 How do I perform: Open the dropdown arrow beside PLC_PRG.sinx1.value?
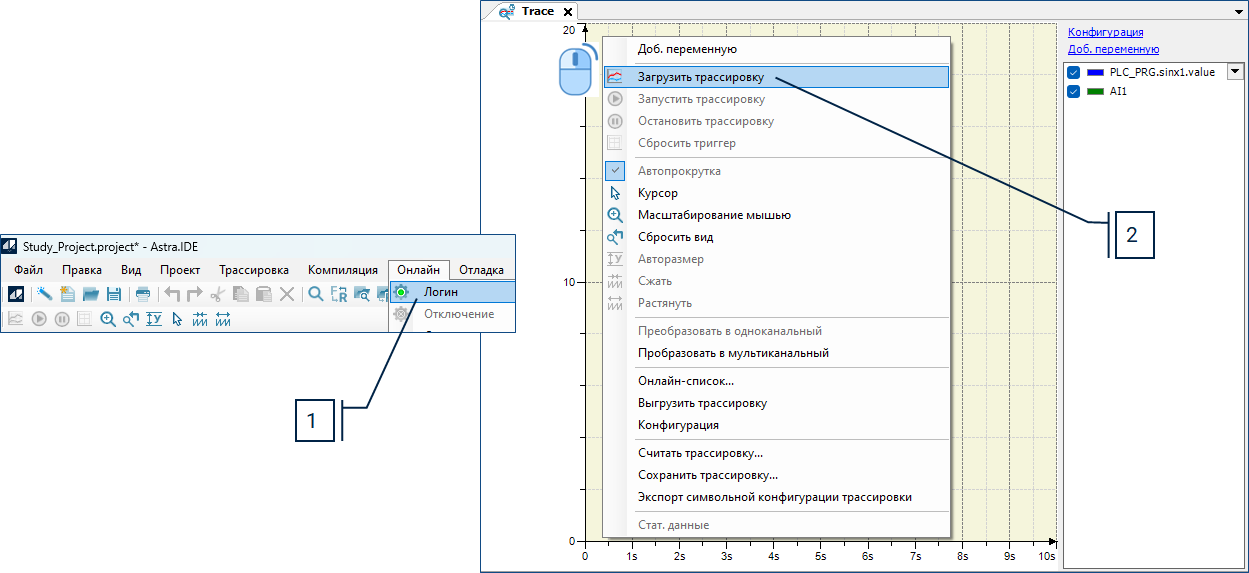1234,71
